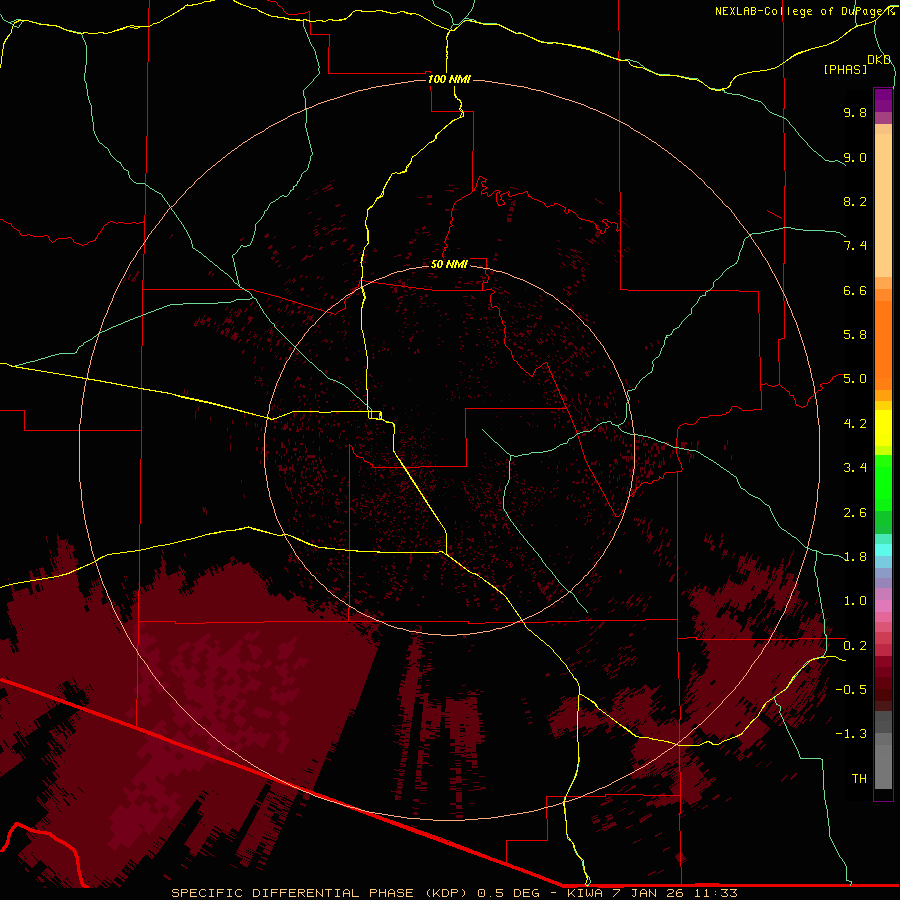Image resolution: width=900 pixels, height=900 pixels.
Task: Click the bright green color bar segment
Action: tap(883, 481)
